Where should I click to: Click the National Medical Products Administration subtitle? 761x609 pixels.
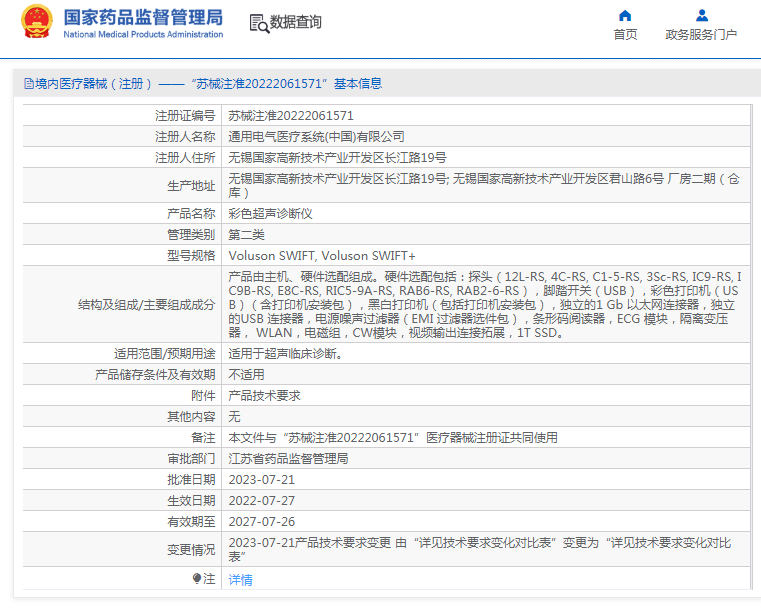(x=143, y=35)
